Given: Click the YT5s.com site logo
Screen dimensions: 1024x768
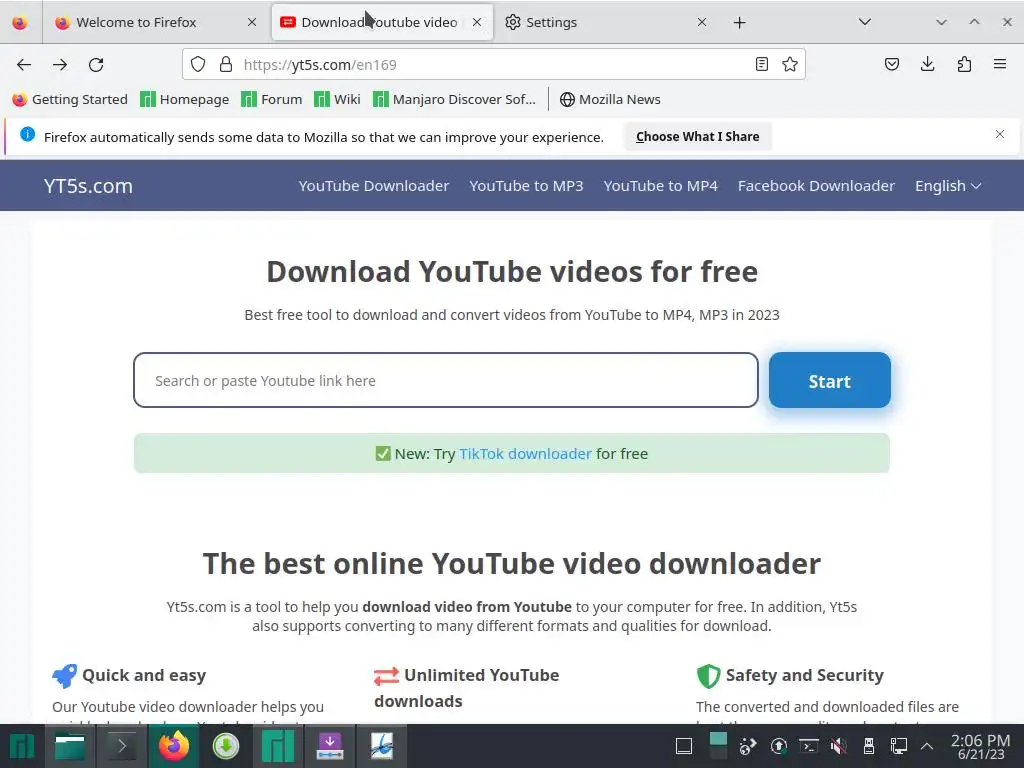Looking at the screenshot, I should [x=88, y=186].
